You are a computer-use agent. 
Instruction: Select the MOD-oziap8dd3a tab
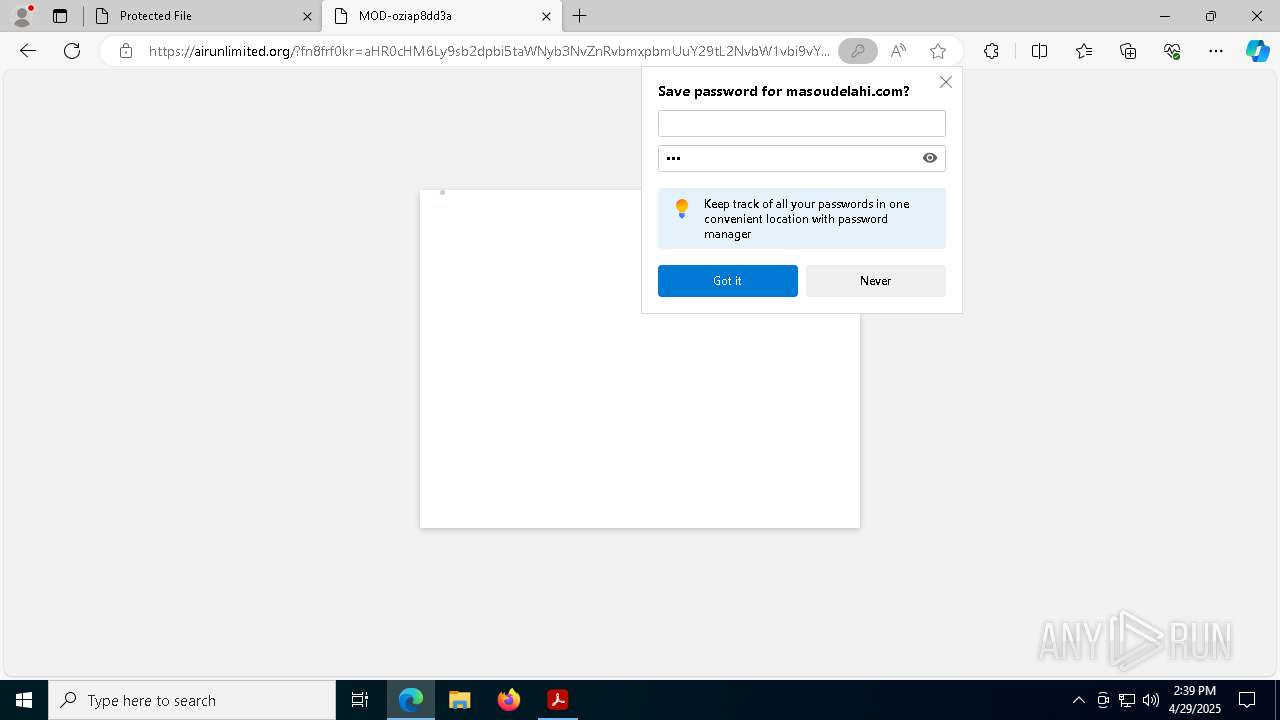[440, 16]
